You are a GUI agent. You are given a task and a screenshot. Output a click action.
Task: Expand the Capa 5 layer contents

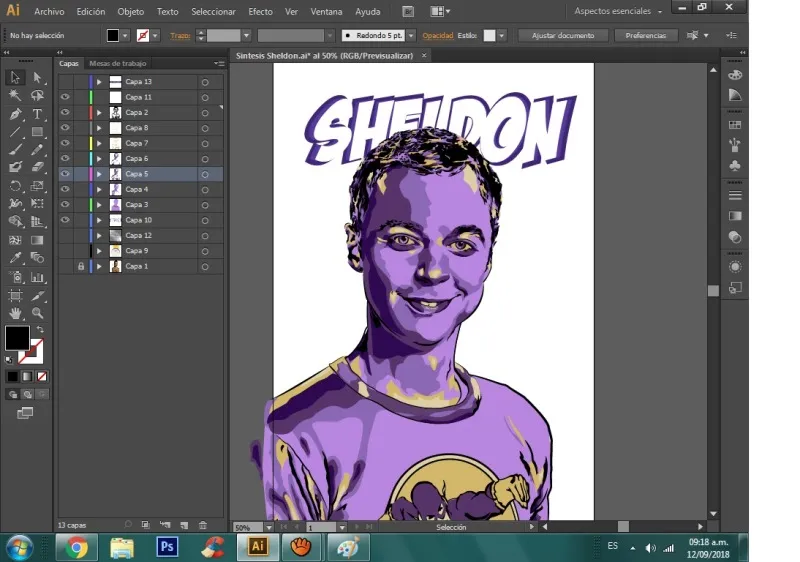(x=99, y=174)
